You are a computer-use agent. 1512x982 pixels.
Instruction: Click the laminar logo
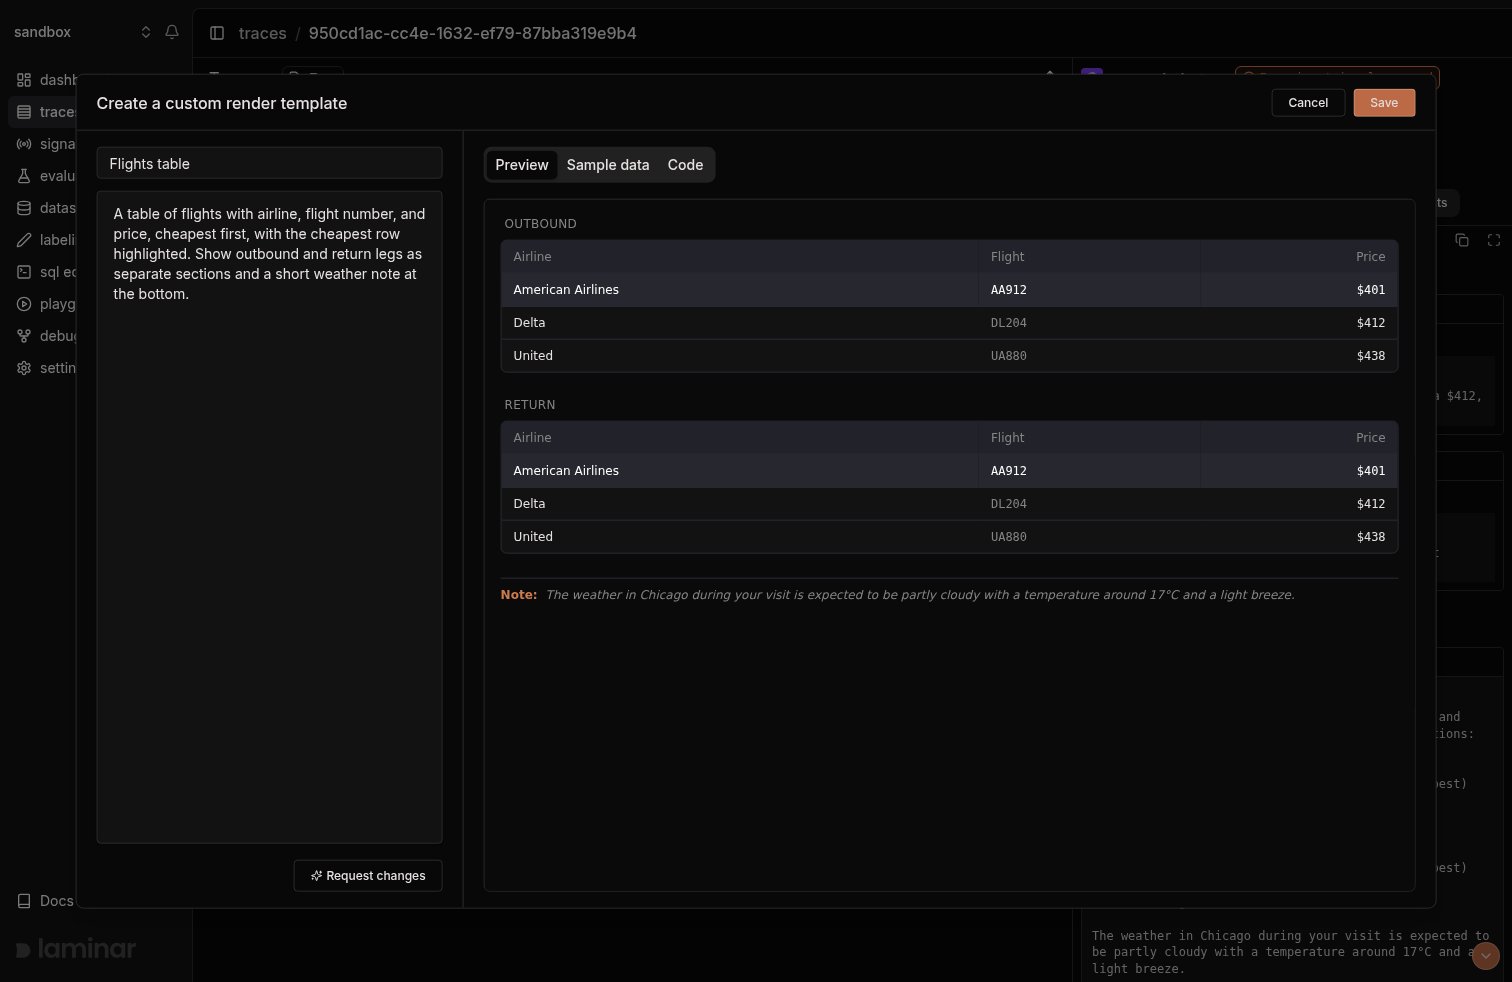pos(76,949)
